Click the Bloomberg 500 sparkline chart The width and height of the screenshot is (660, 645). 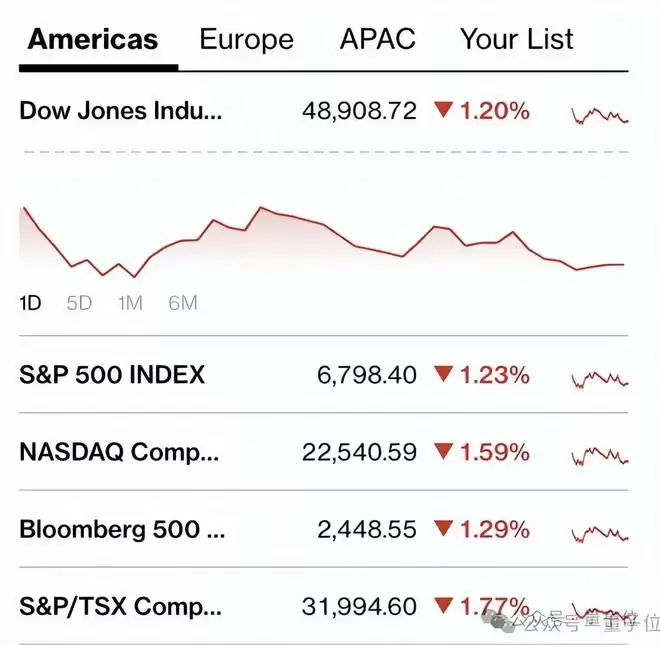600,532
